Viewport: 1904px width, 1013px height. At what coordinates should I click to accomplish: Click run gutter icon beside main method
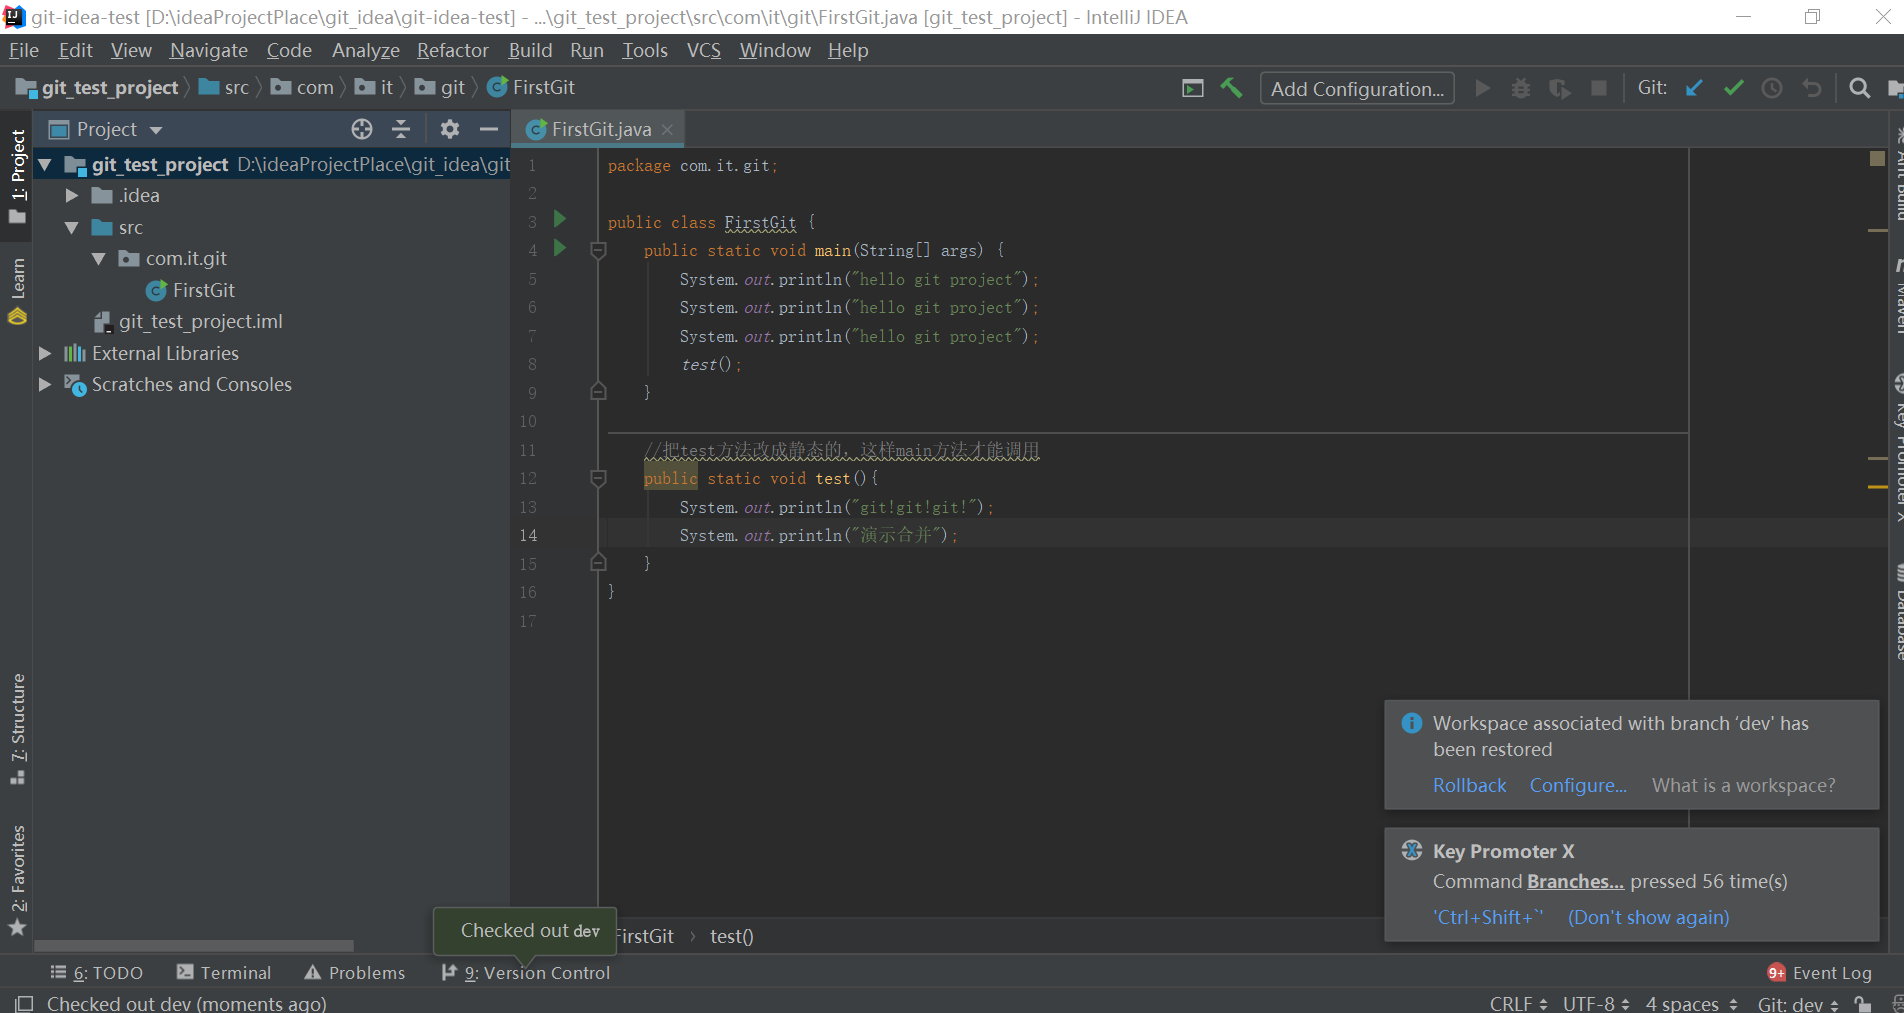coord(560,248)
